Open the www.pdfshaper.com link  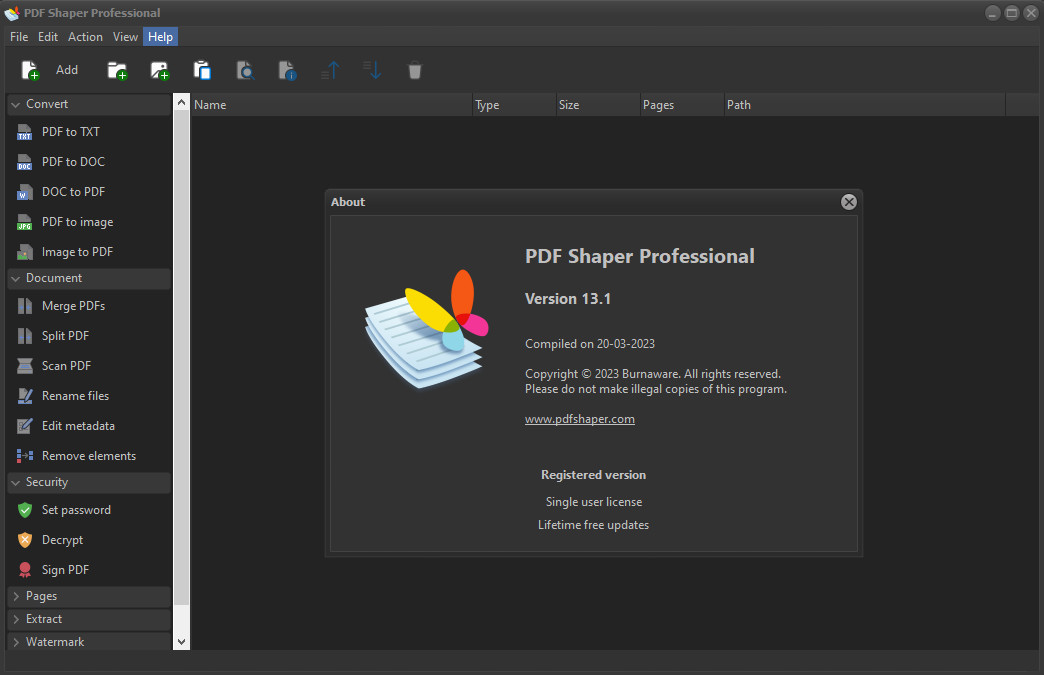point(579,419)
